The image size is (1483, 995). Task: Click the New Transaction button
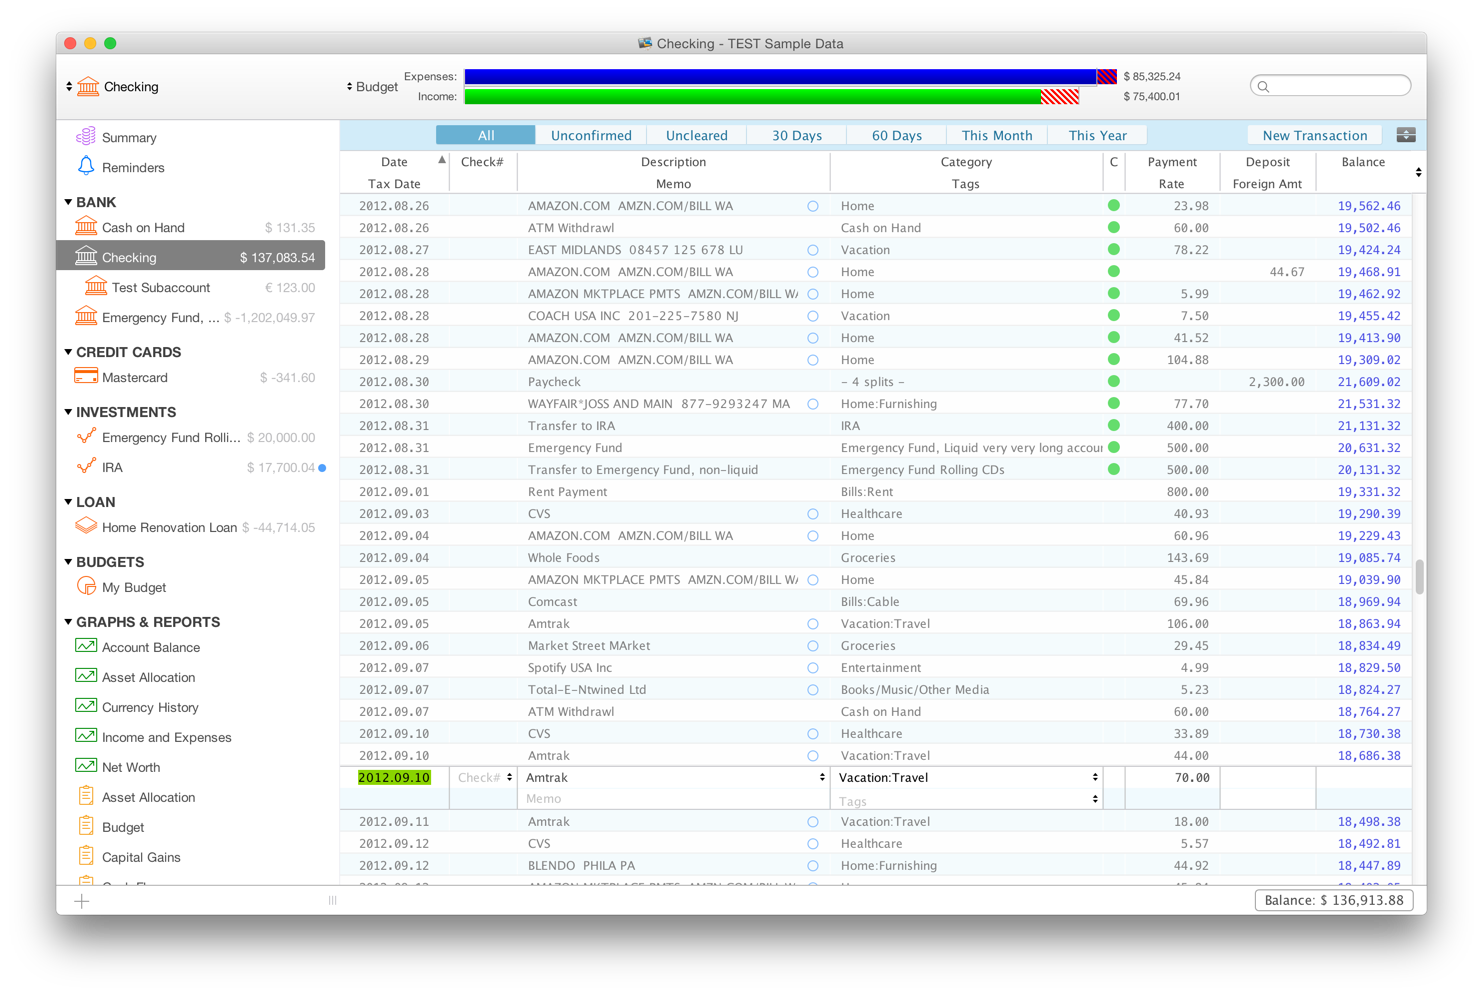tap(1314, 134)
